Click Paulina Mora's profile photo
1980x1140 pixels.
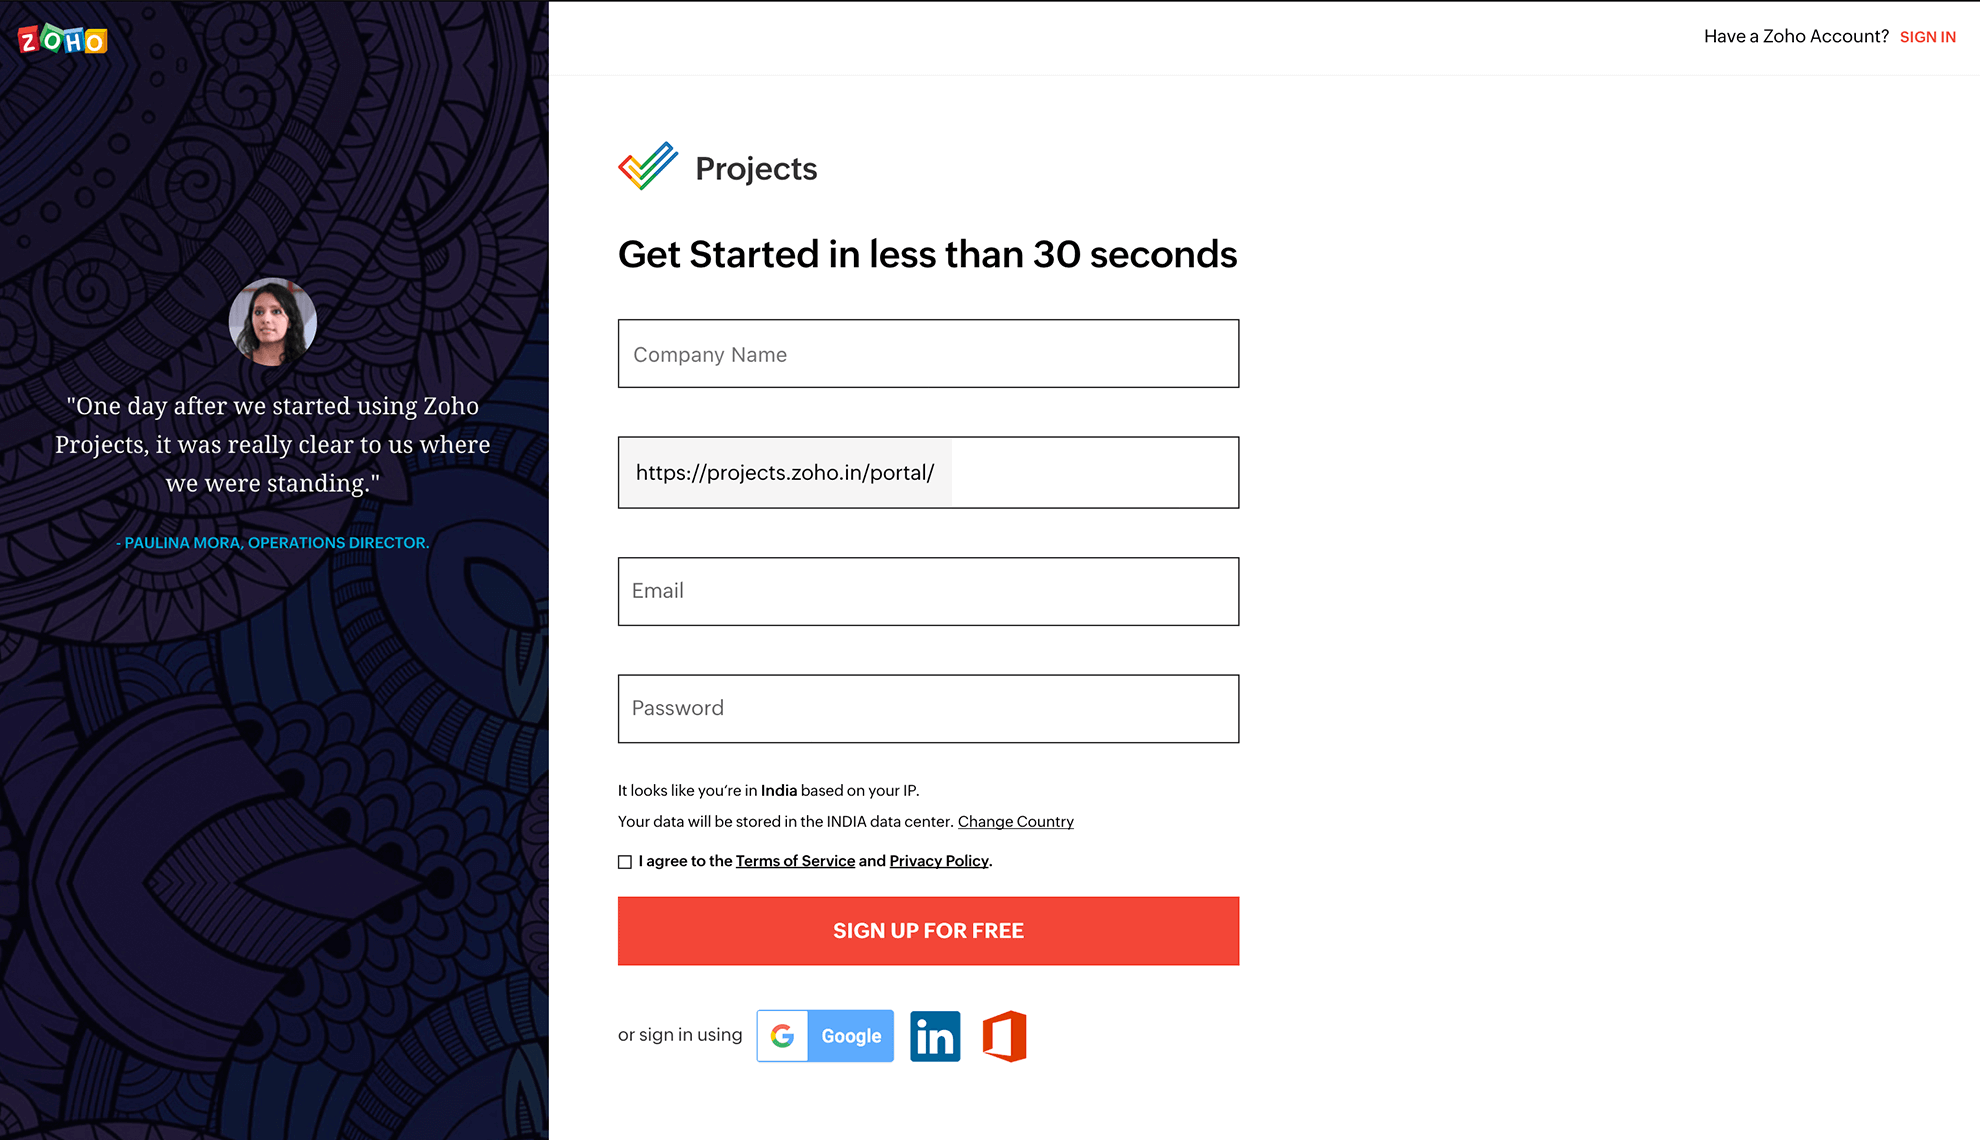[x=272, y=322]
